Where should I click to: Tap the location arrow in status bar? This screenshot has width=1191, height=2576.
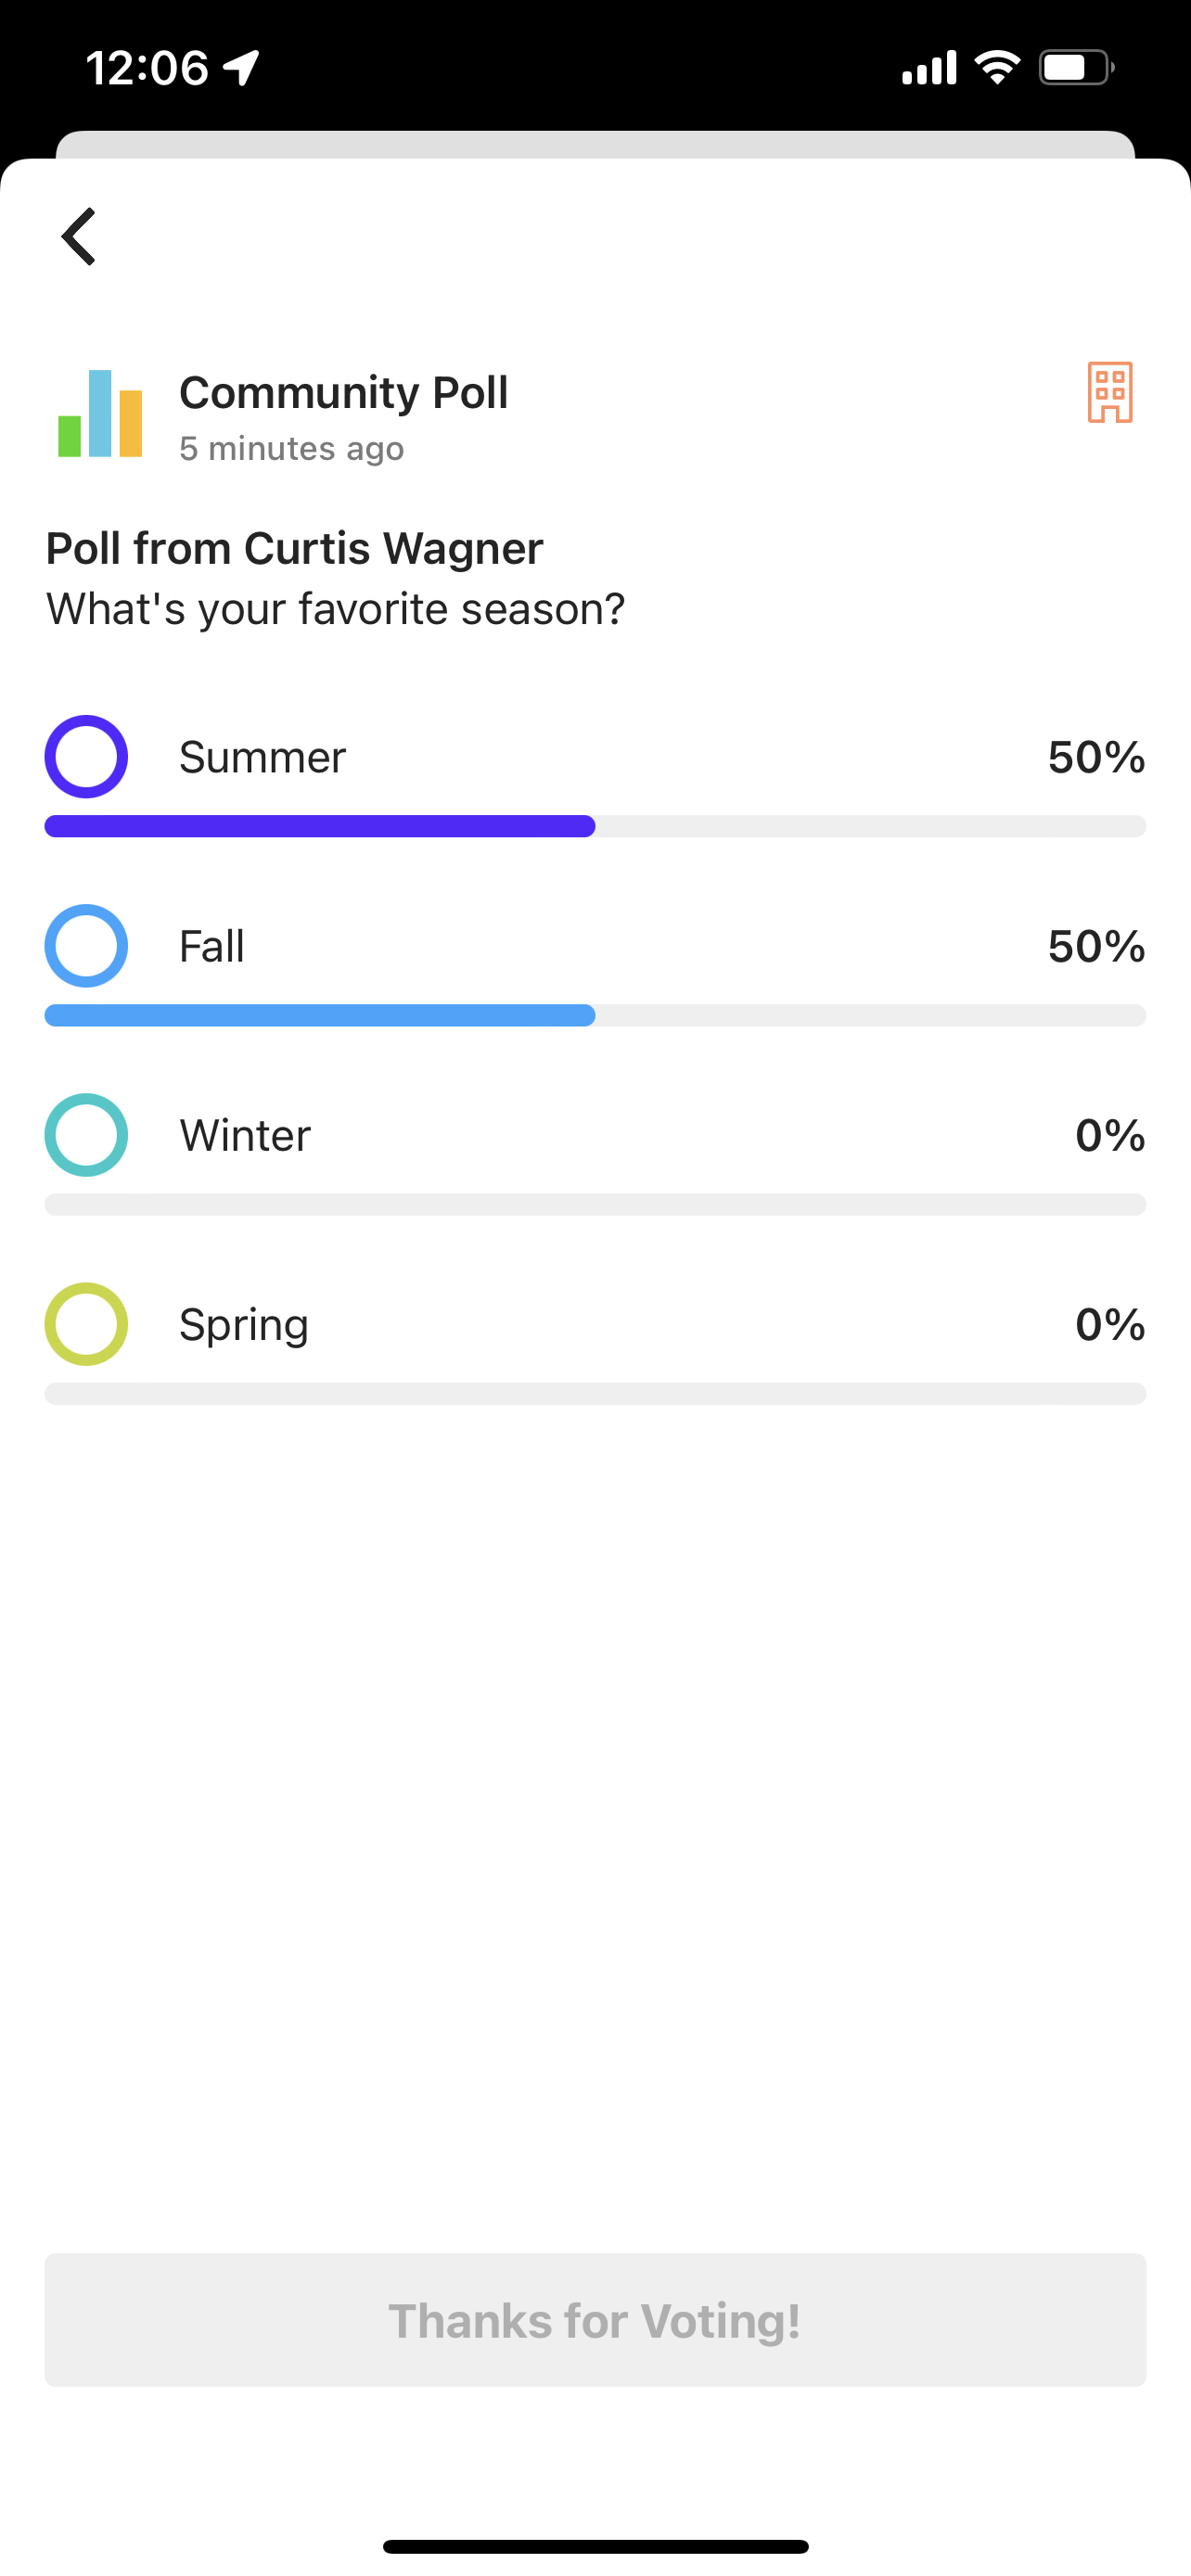[241, 68]
